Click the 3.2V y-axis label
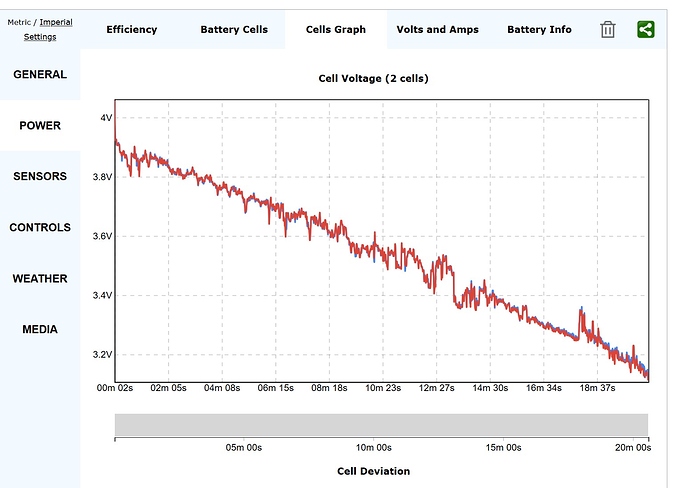690x488 pixels. [103, 355]
